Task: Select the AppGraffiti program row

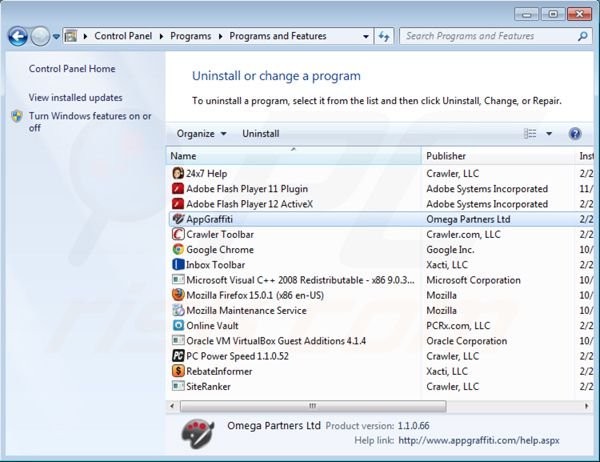Action: pyautogui.click(x=381, y=219)
